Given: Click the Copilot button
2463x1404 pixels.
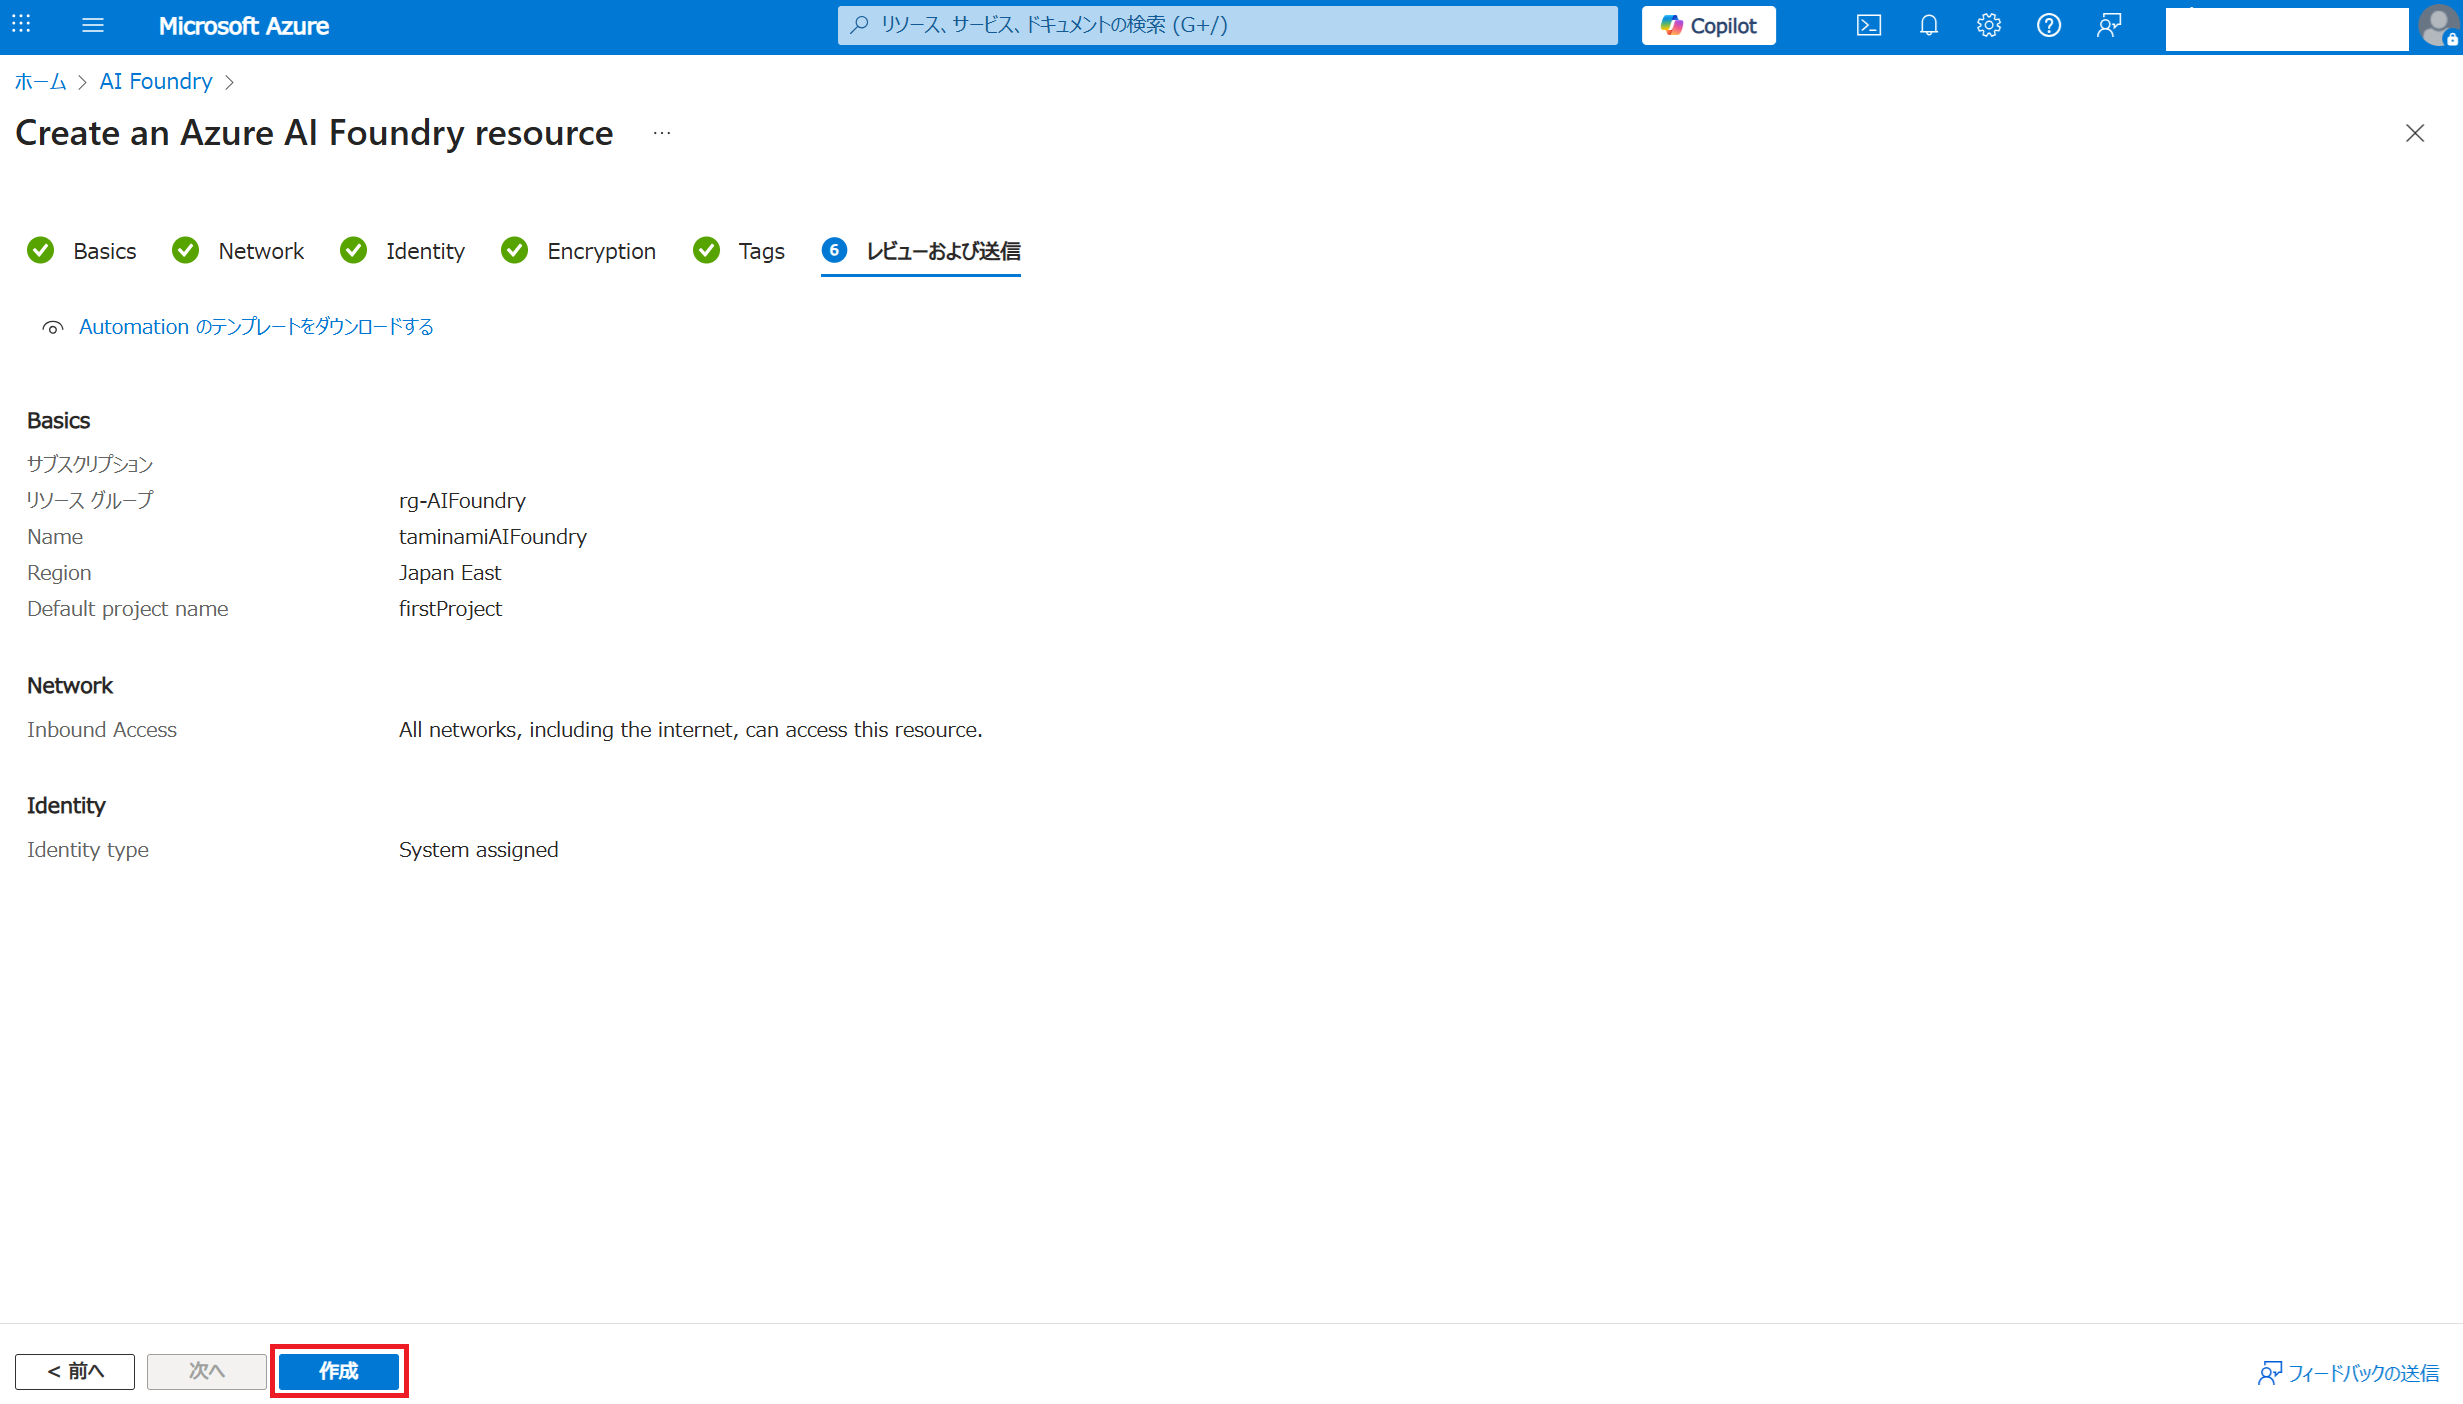Looking at the screenshot, I should (x=1708, y=25).
